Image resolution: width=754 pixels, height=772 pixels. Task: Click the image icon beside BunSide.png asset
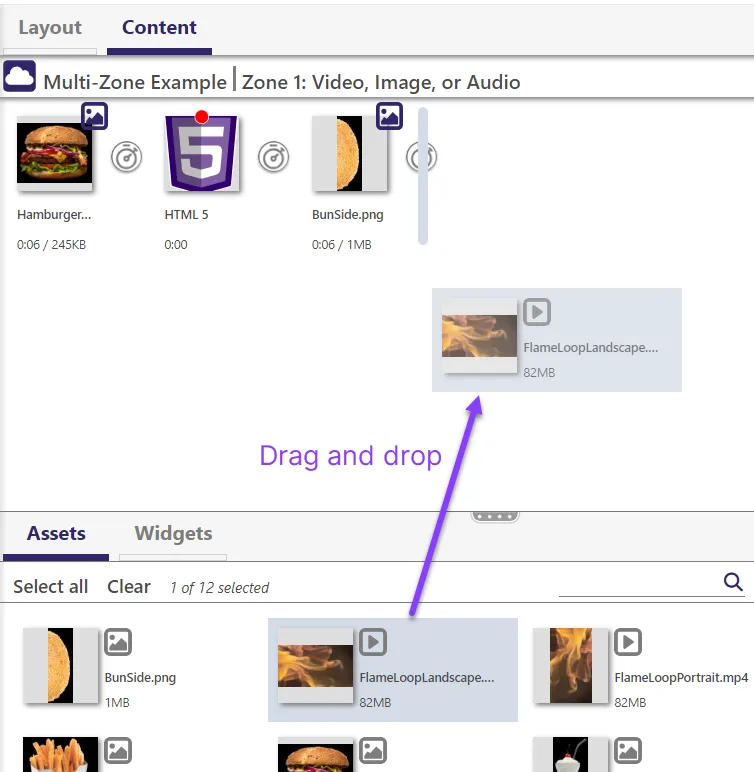(118, 642)
